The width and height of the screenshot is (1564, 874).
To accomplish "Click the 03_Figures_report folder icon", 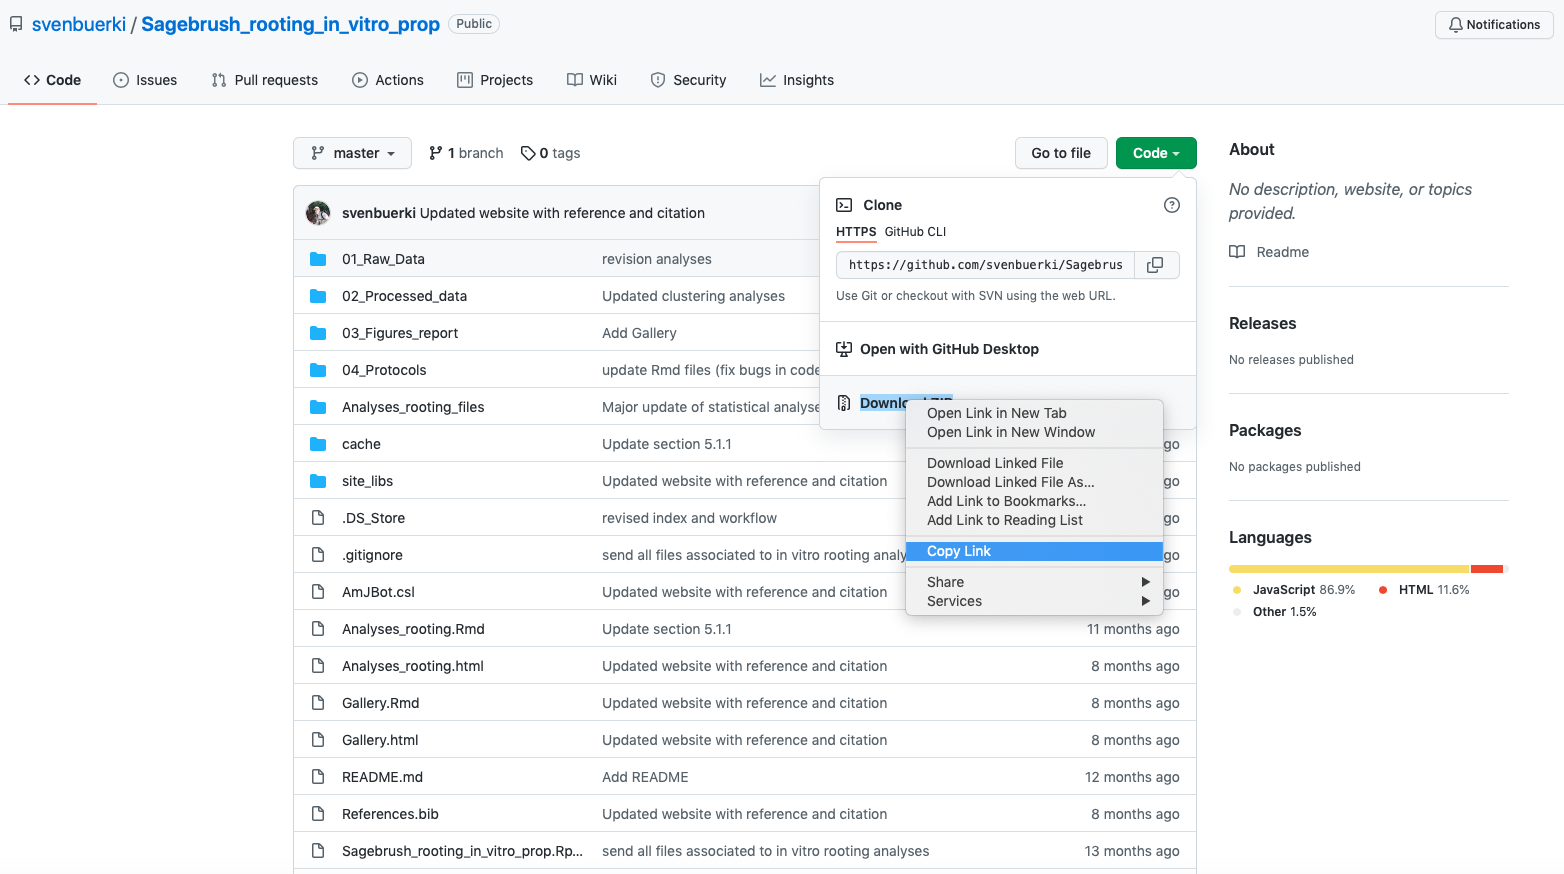I will (318, 333).
